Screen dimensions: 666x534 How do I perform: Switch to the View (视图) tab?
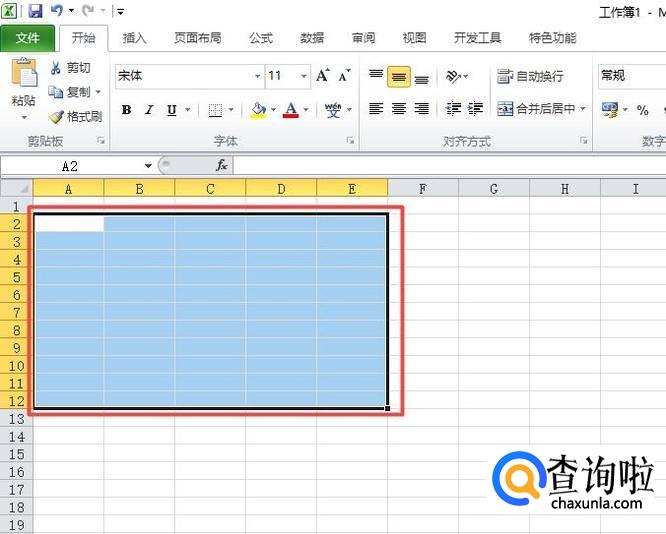[x=414, y=38]
